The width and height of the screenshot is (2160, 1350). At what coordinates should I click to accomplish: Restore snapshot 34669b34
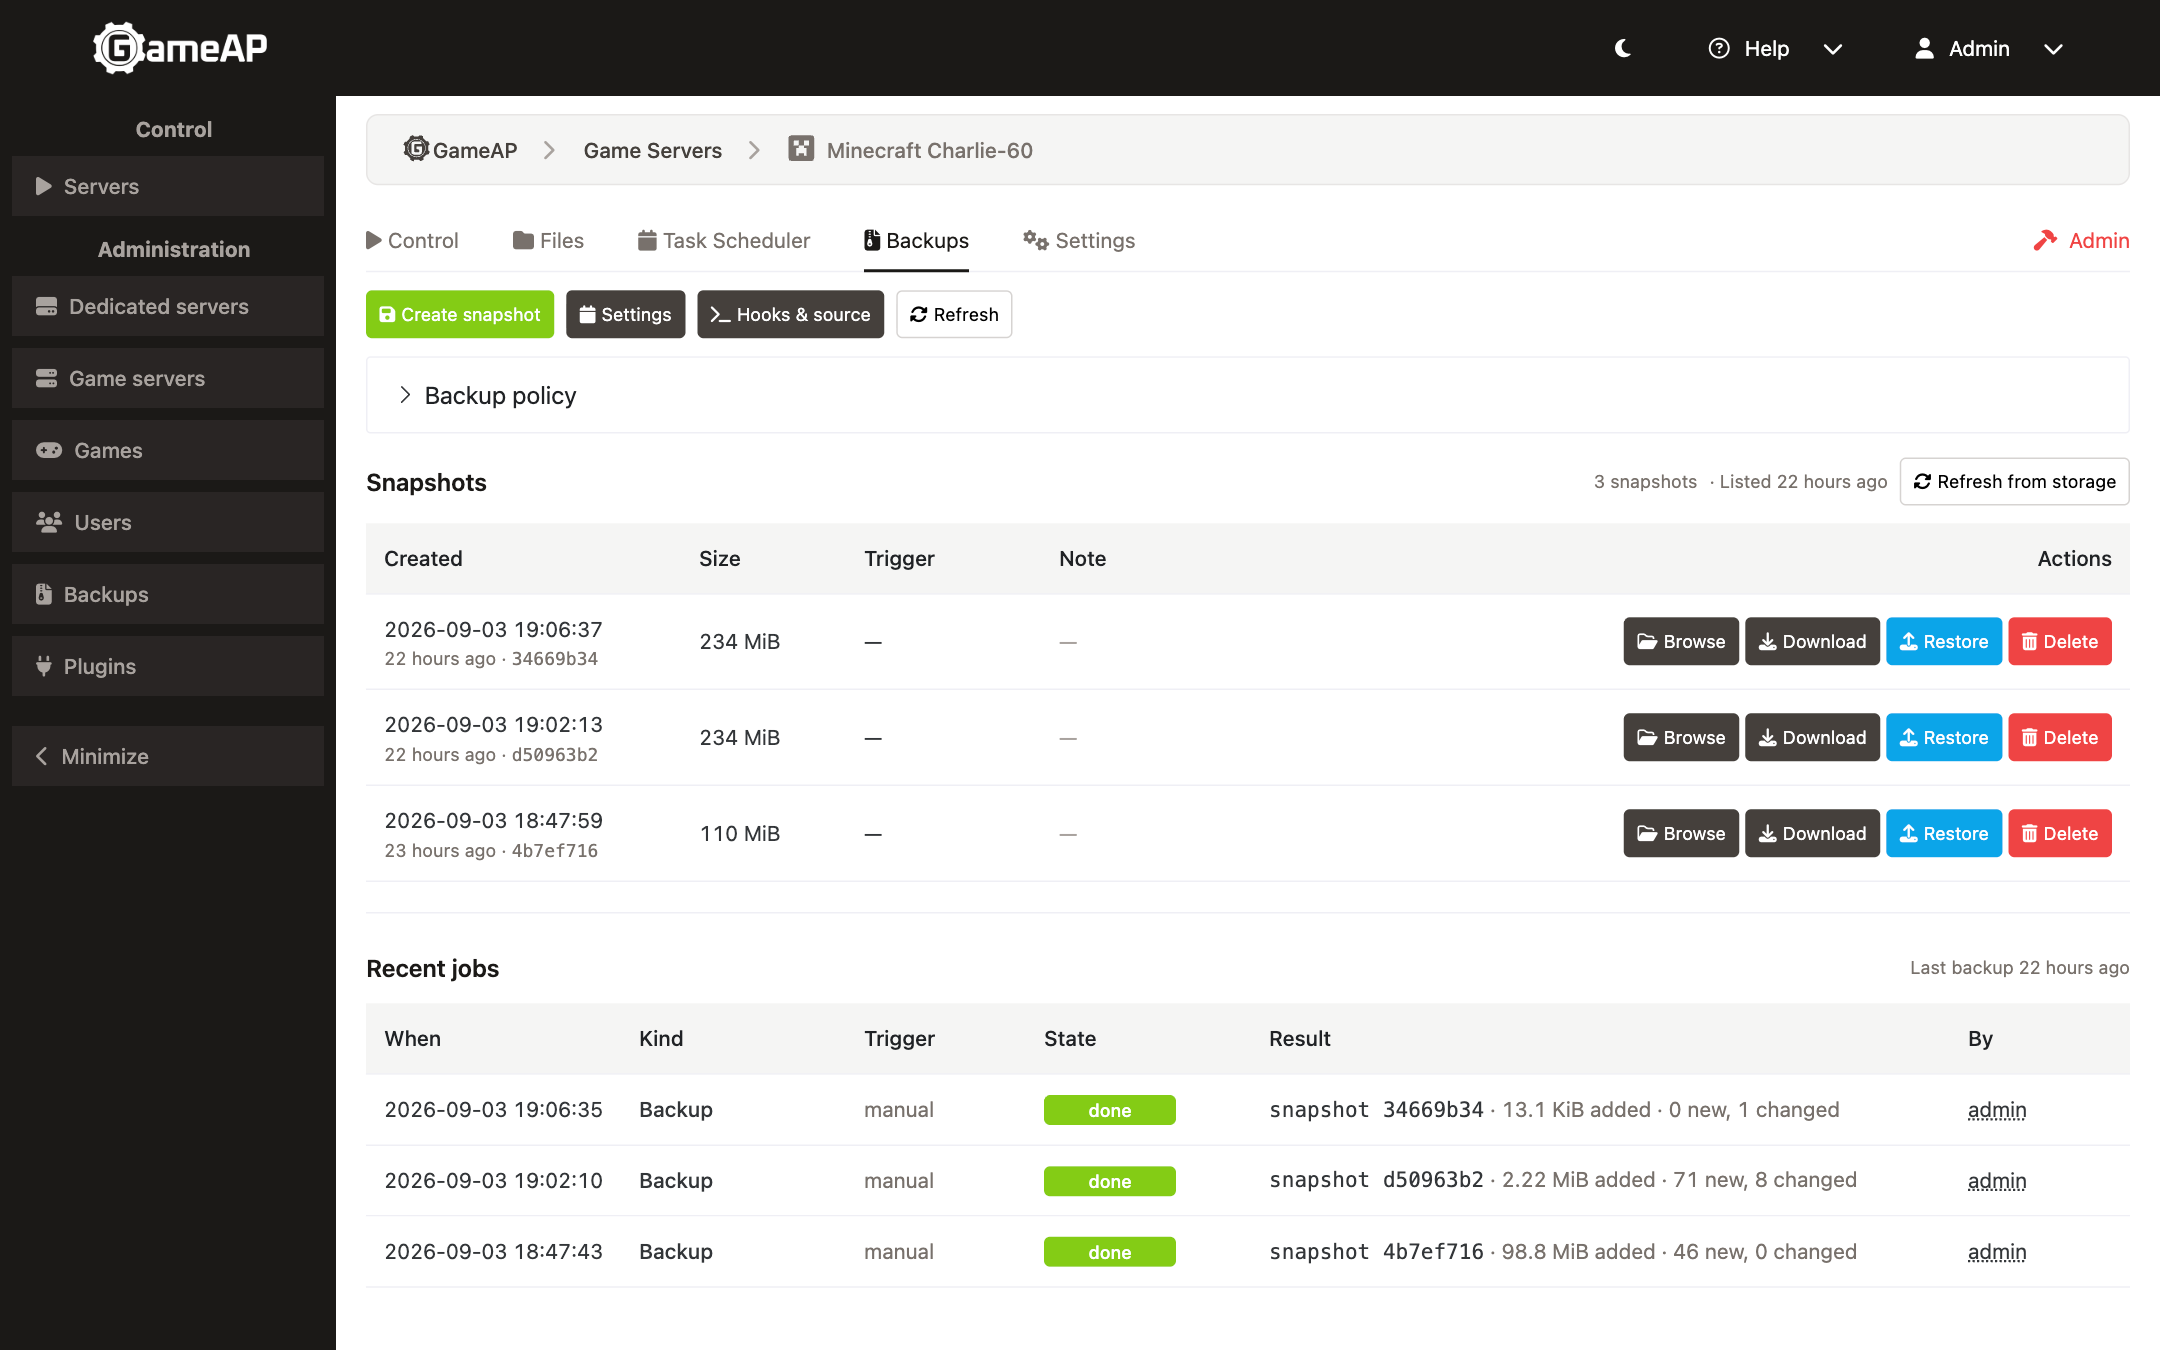pos(1944,641)
